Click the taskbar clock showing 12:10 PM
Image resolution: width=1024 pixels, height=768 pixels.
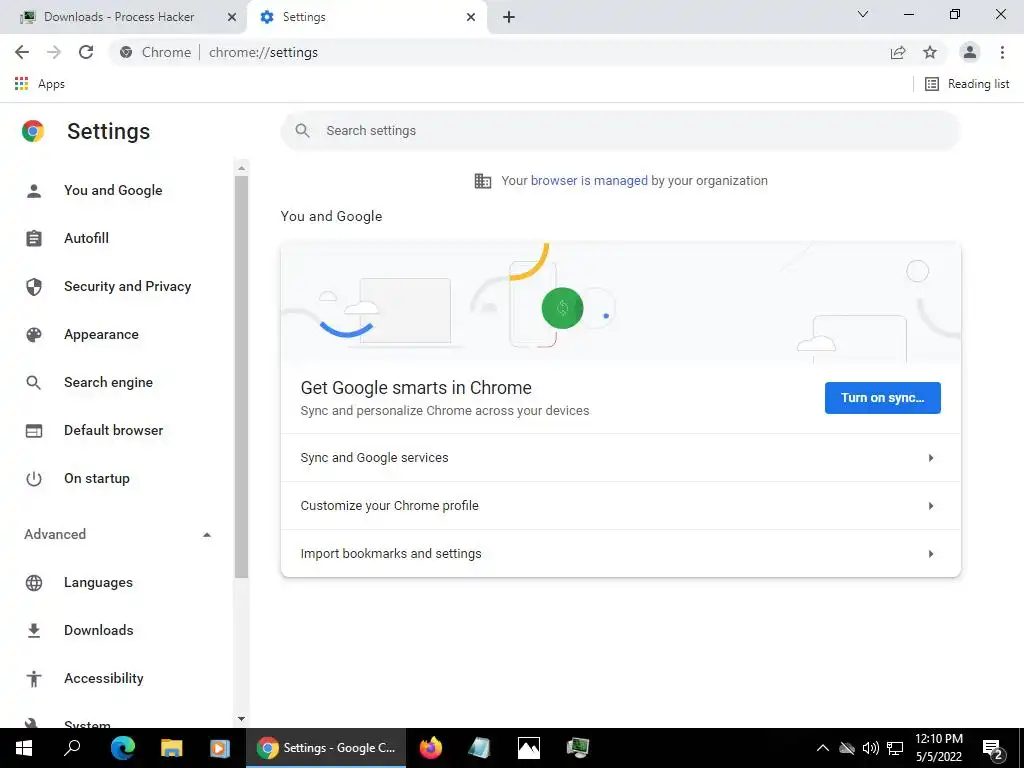pos(938,748)
